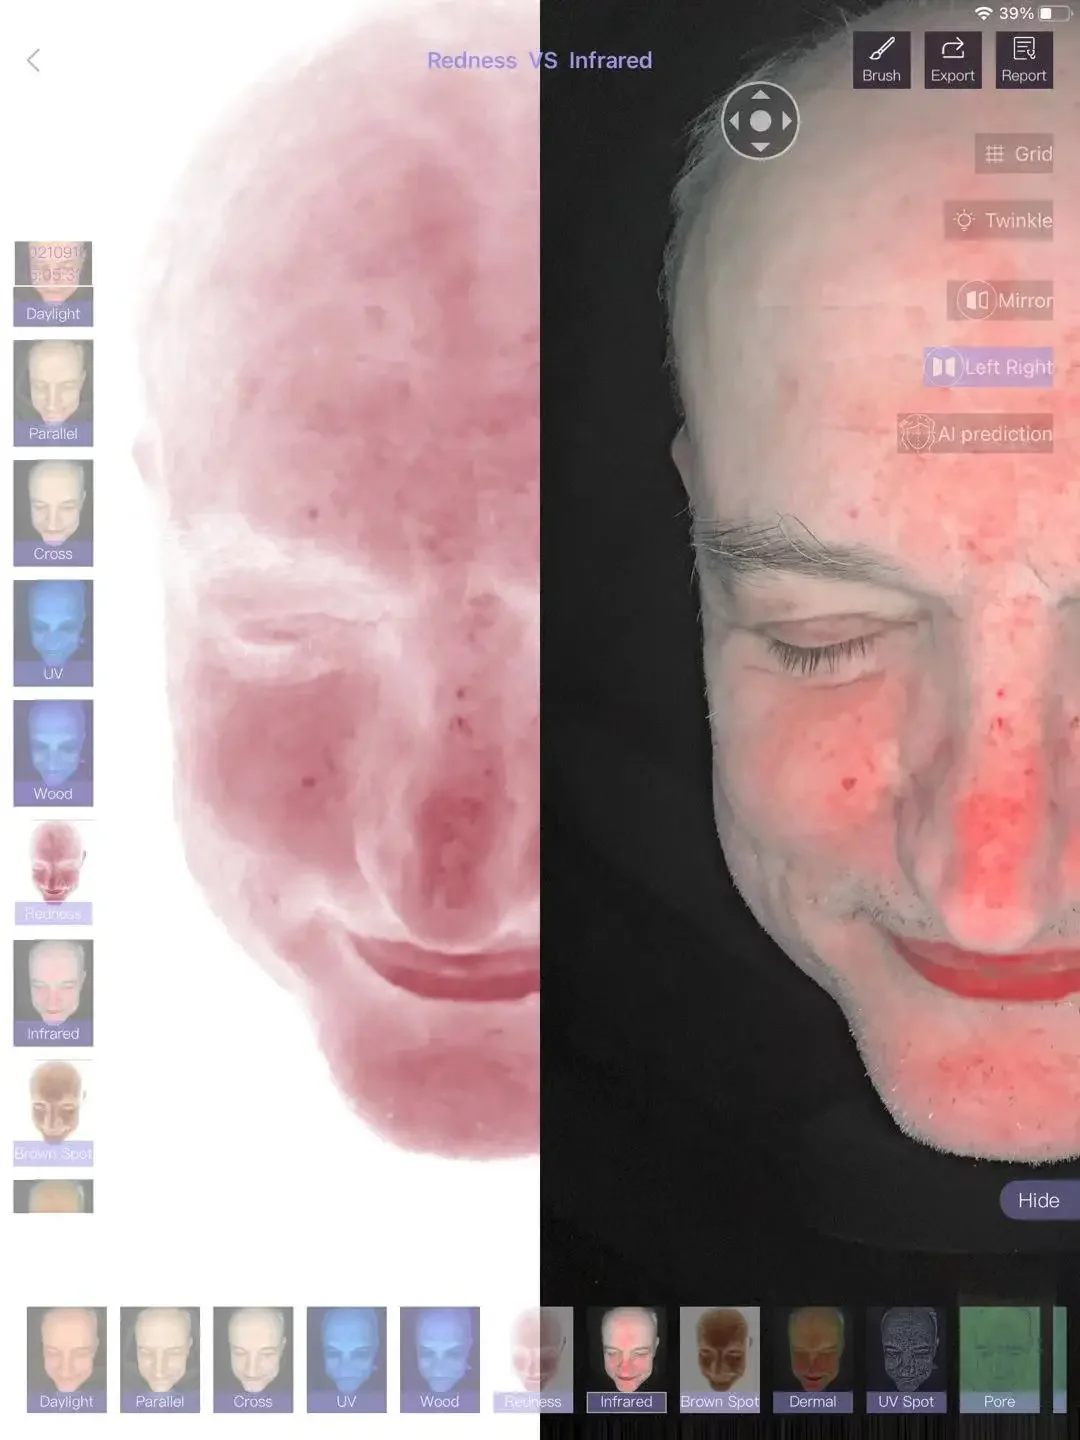Tap the left arrow on pan control
Screen dimensions: 1080x1440
click(x=734, y=121)
